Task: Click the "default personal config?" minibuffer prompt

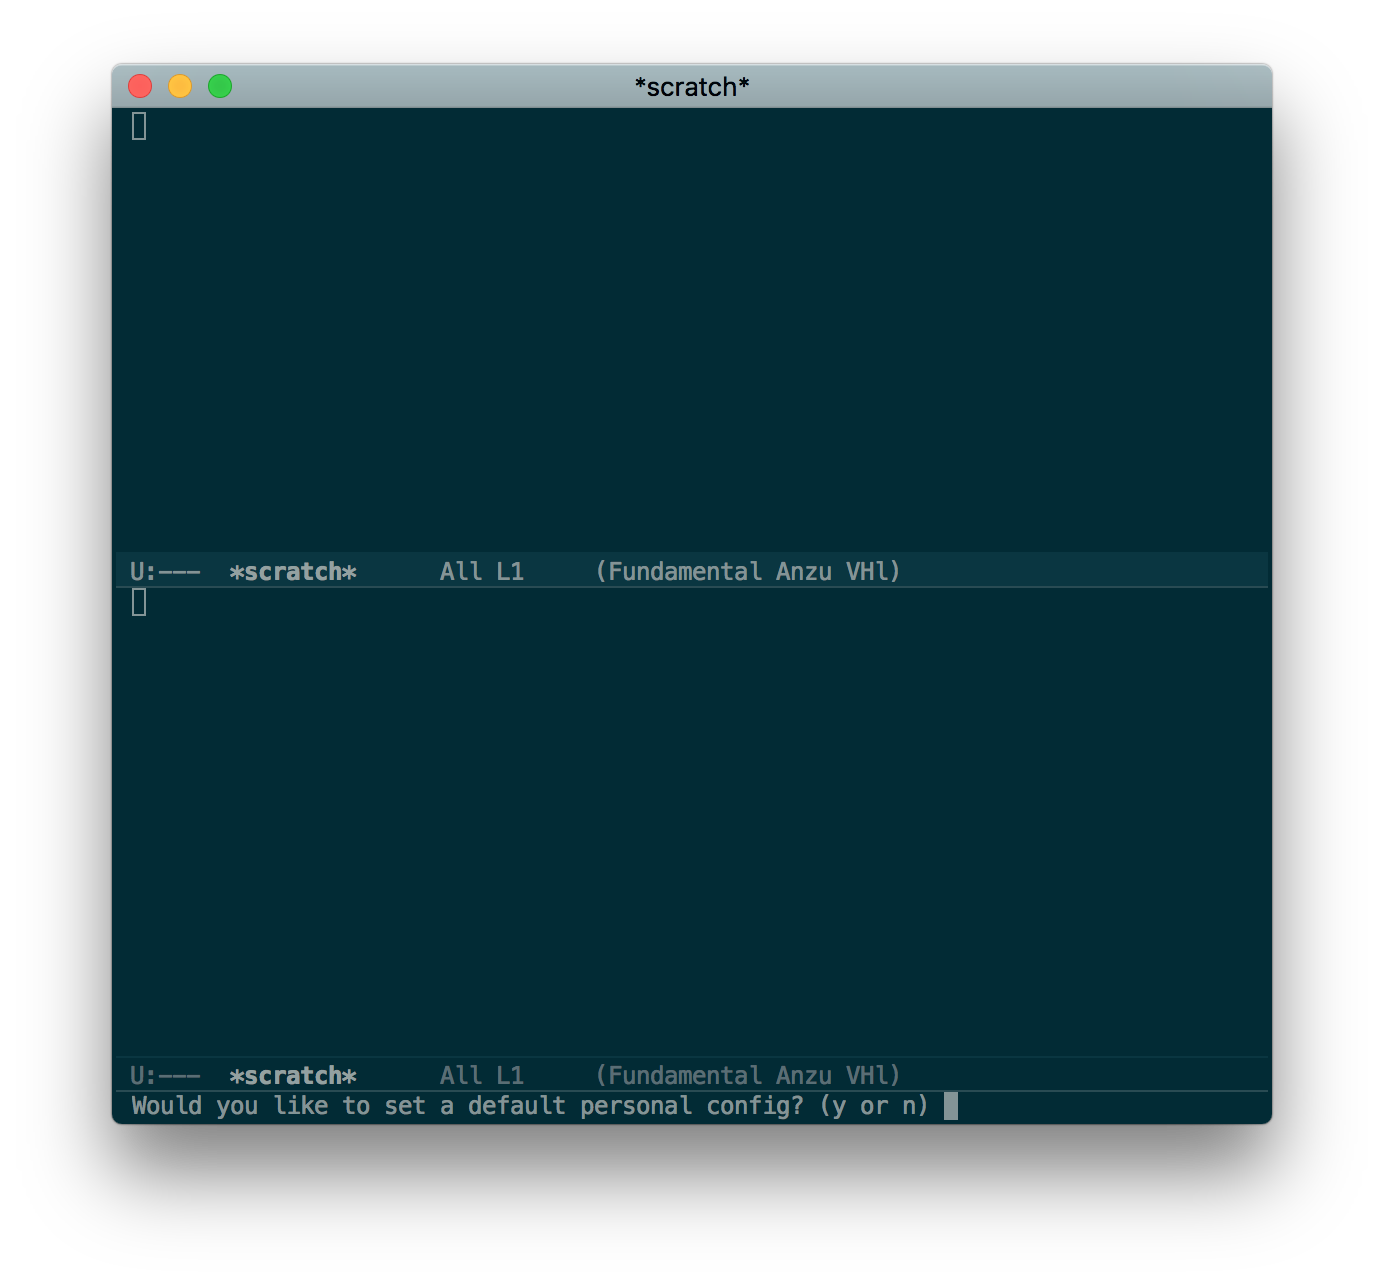Action: (636, 1106)
